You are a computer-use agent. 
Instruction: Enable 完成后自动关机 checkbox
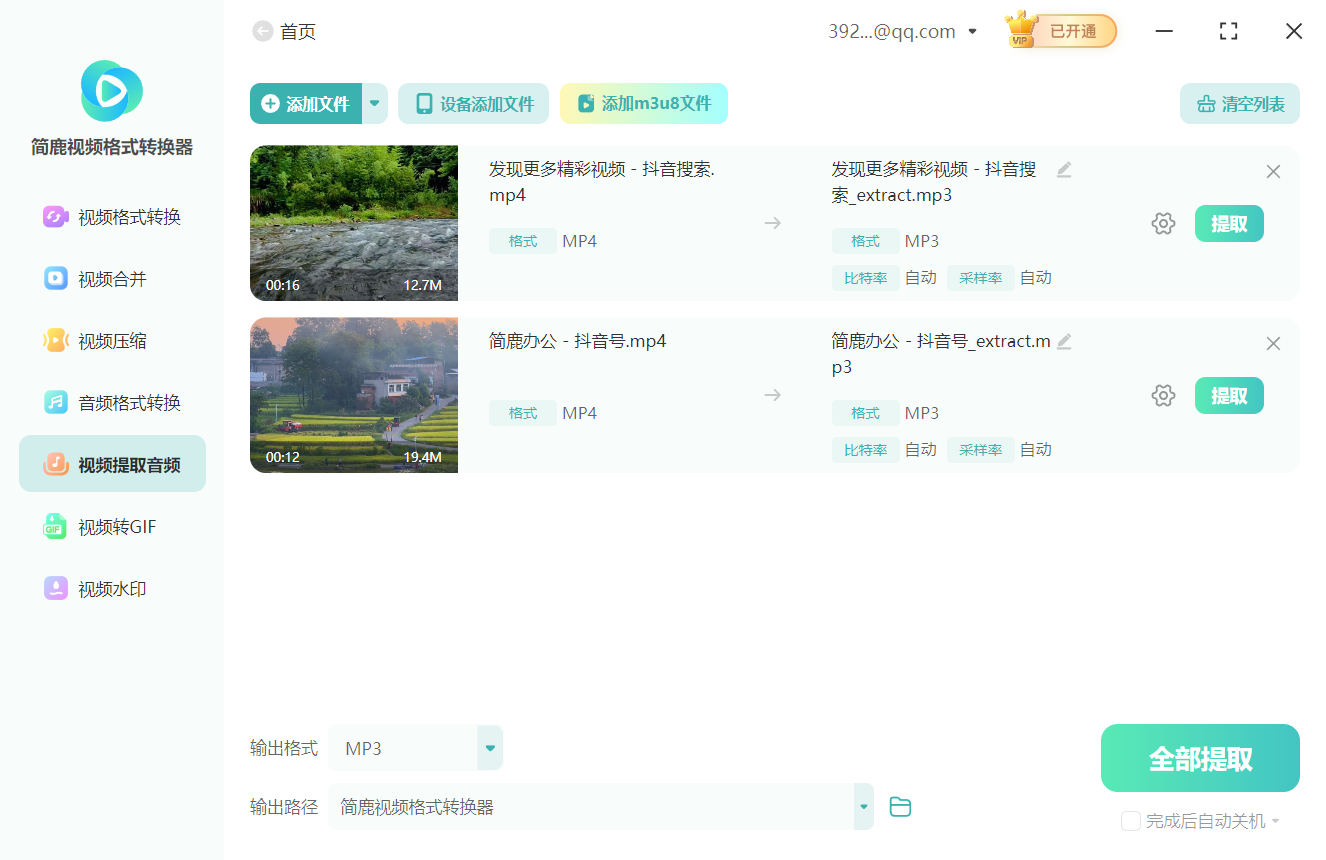click(1131, 820)
